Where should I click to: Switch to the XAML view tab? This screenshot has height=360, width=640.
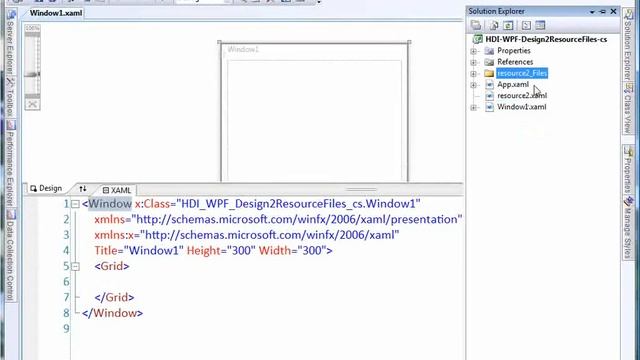tap(117, 190)
